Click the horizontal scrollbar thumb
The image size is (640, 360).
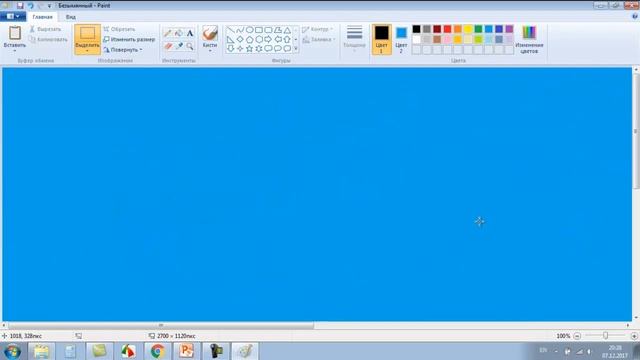click(x=161, y=325)
